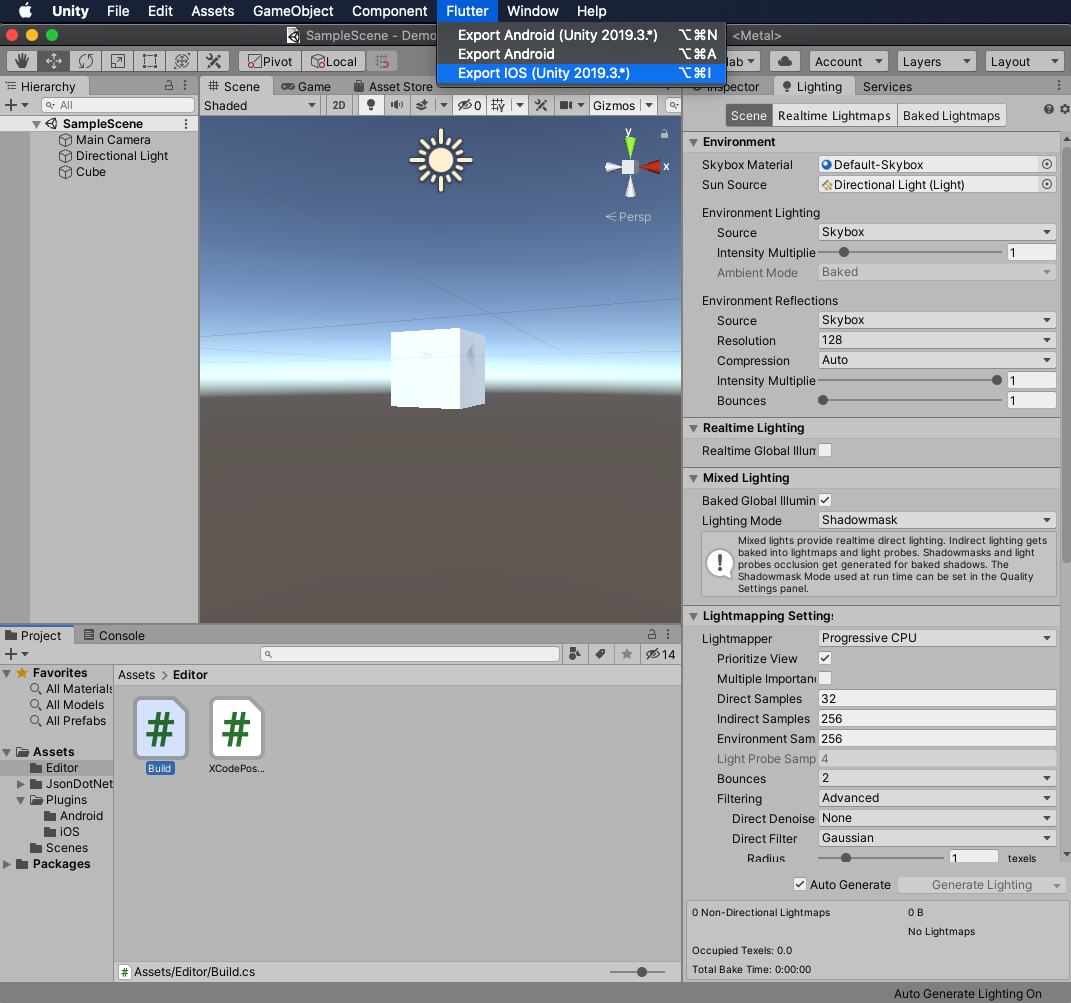Select the Rotate tool
The width and height of the screenshot is (1071, 1003).
click(85, 61)
